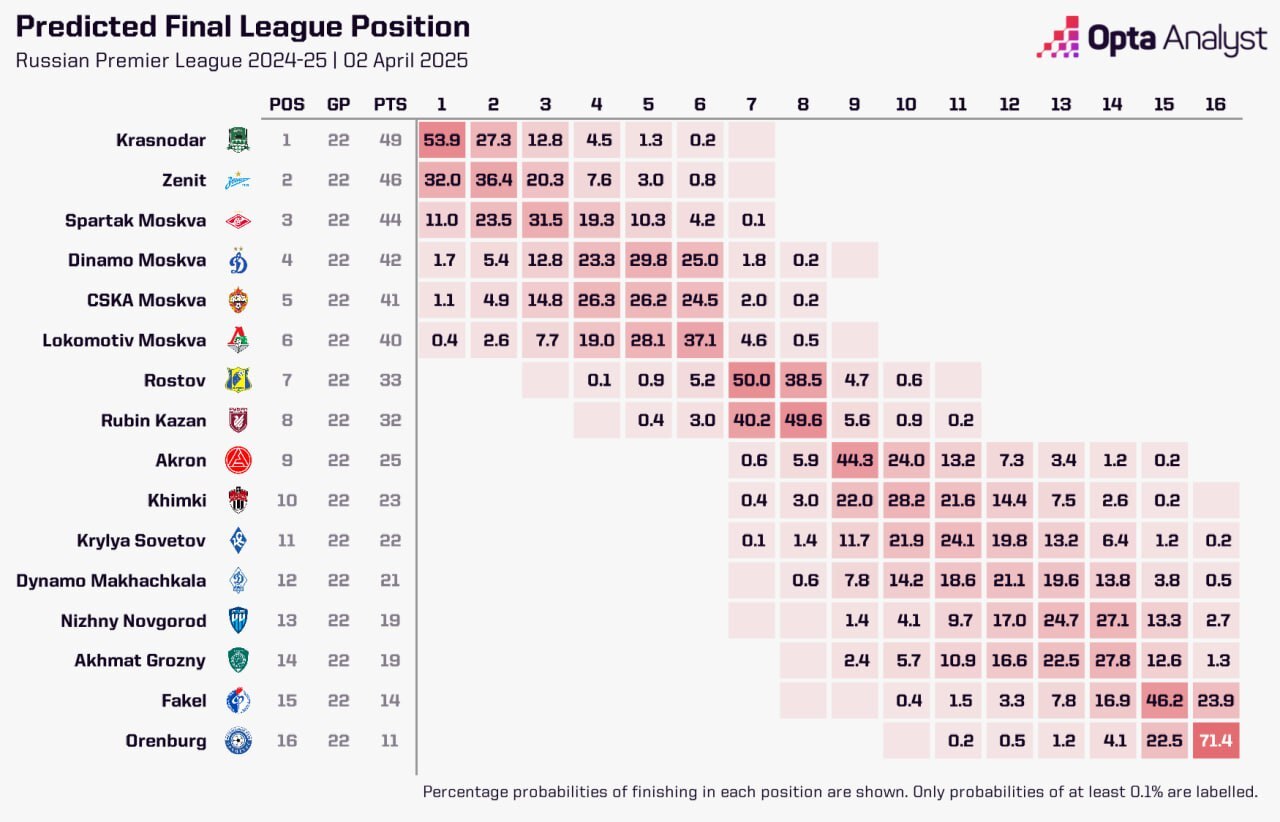This screenshot has height=822, width=1280.
Task: Select the Spartak Moskva crest icon
Action: coord(238,220)
